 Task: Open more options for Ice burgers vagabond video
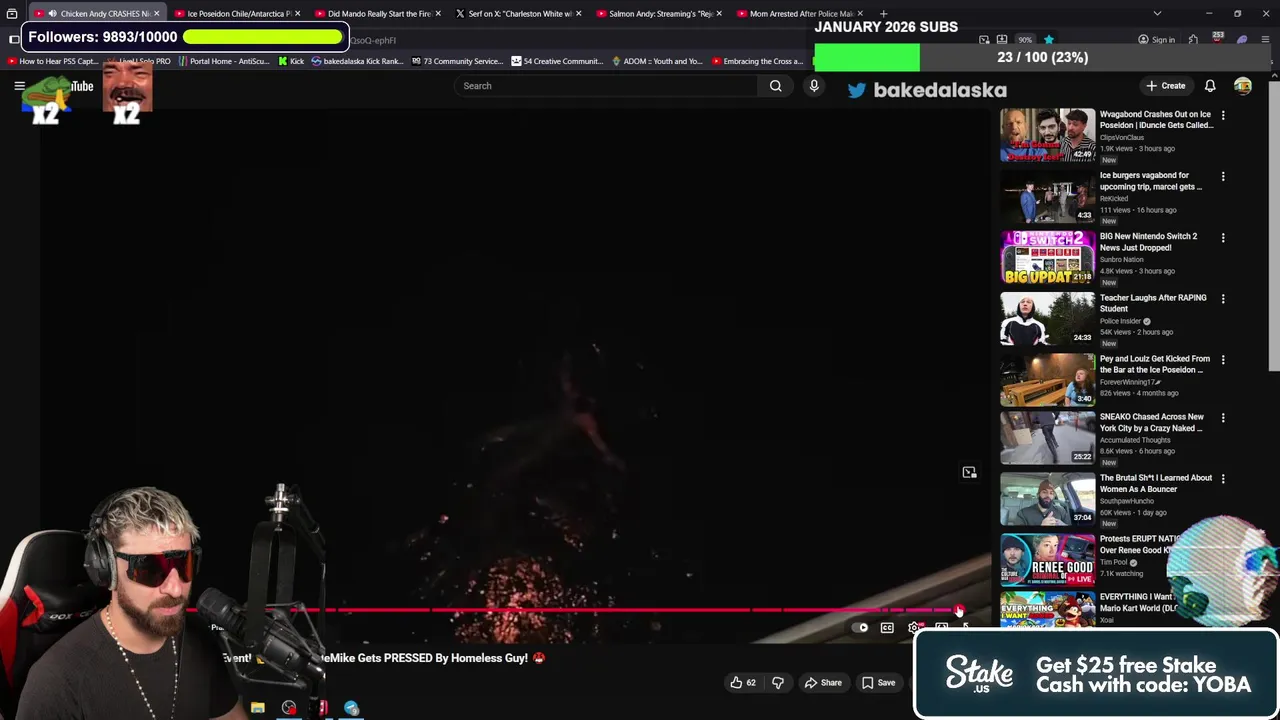[1222, 177]
